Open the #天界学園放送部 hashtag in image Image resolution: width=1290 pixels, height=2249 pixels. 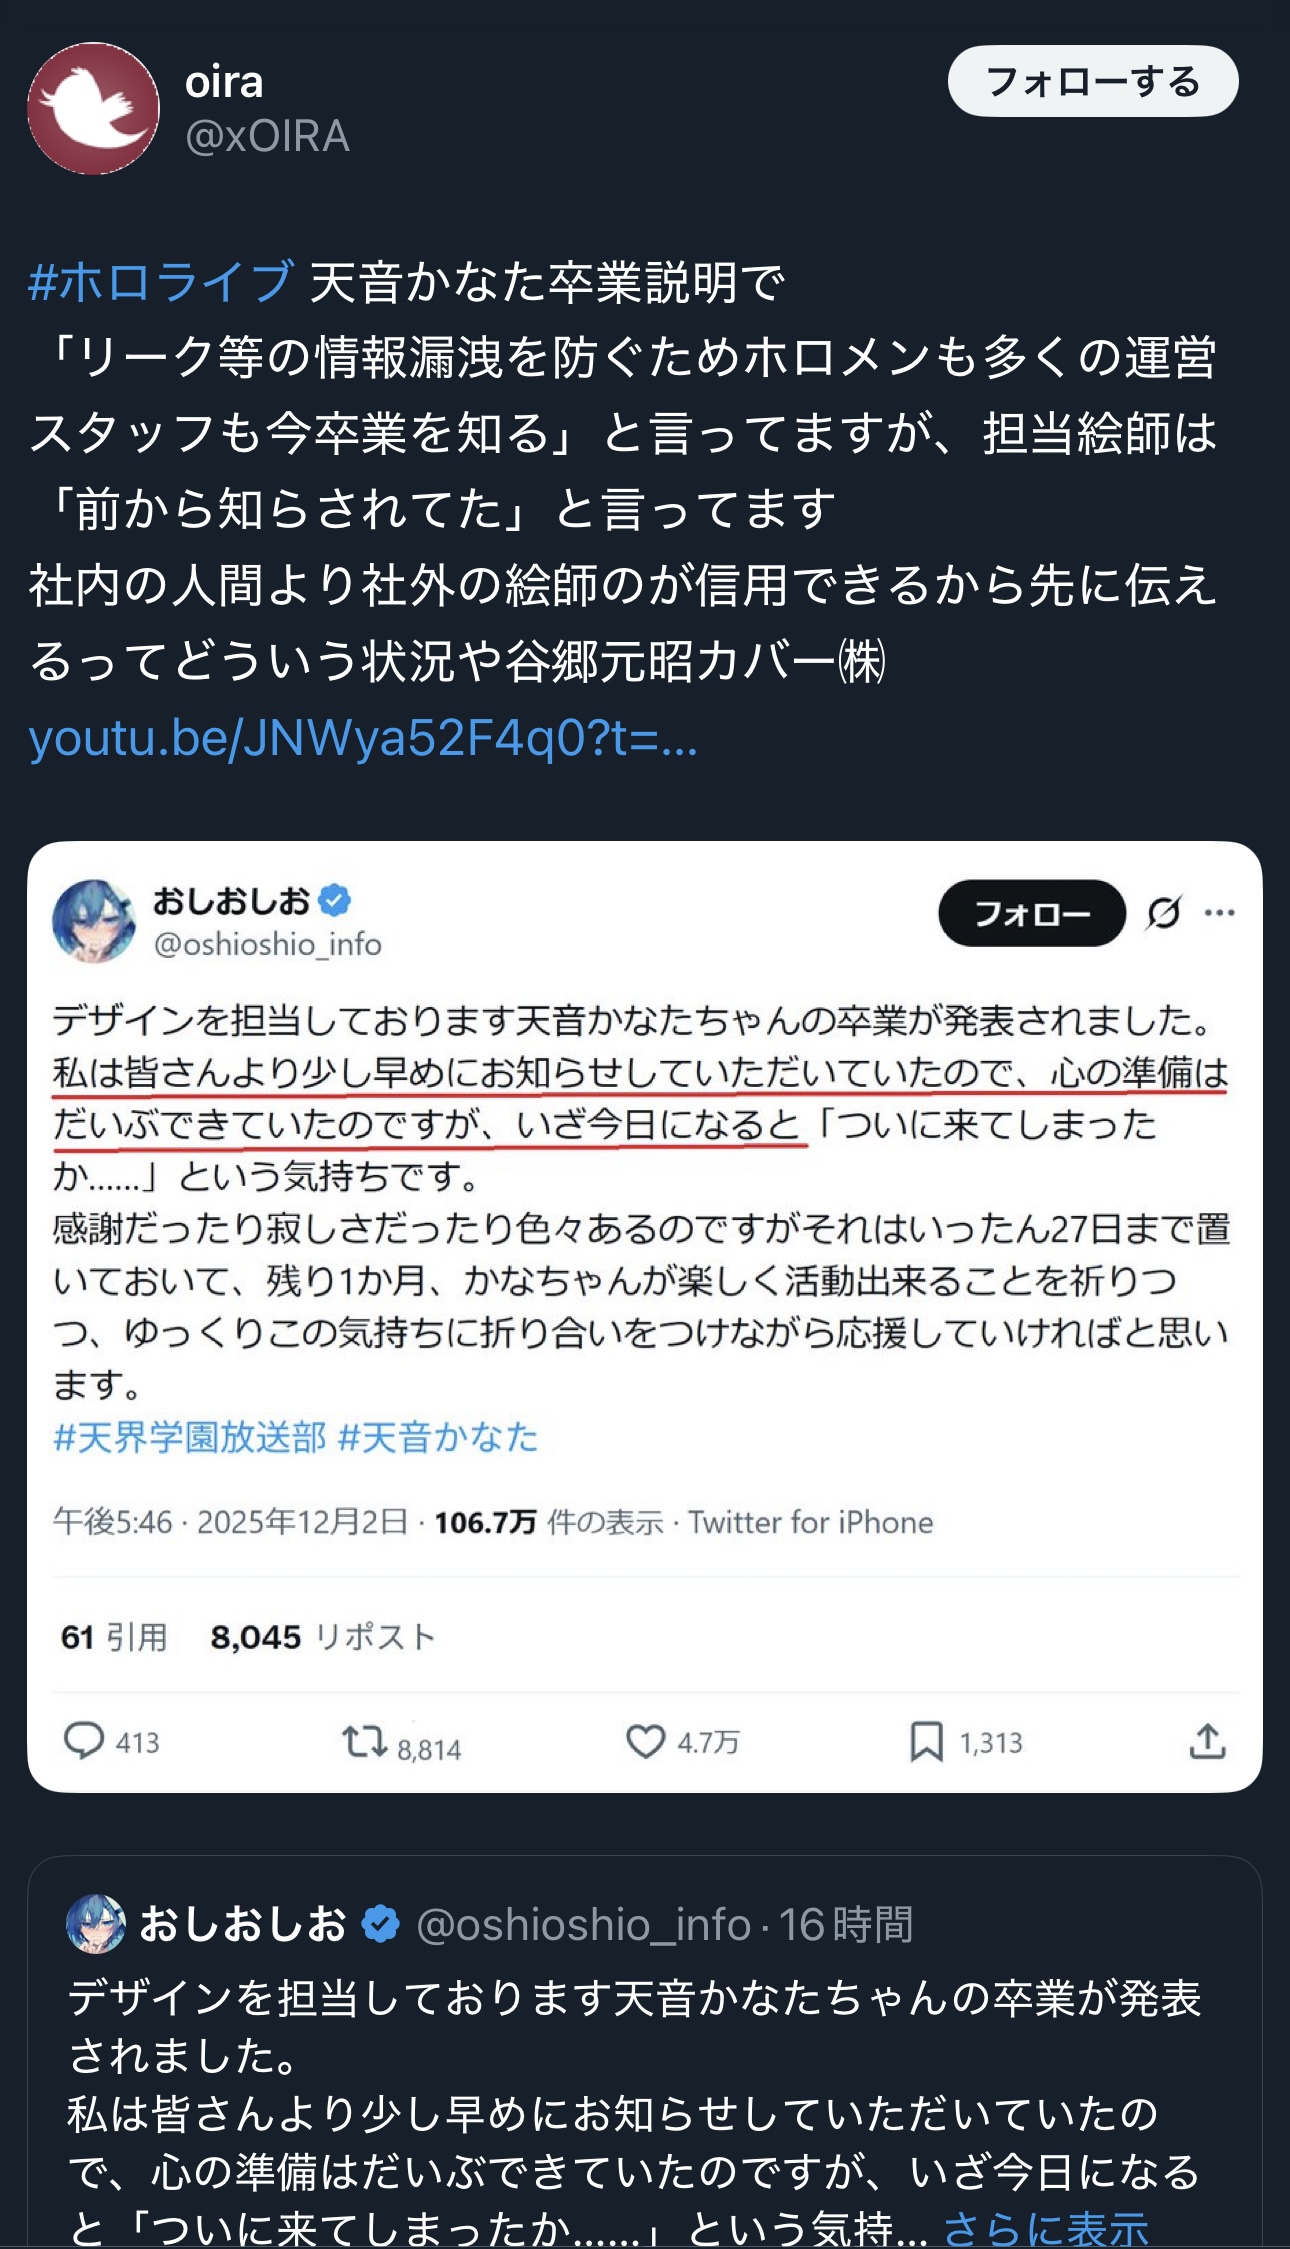tap(190, 1437)
